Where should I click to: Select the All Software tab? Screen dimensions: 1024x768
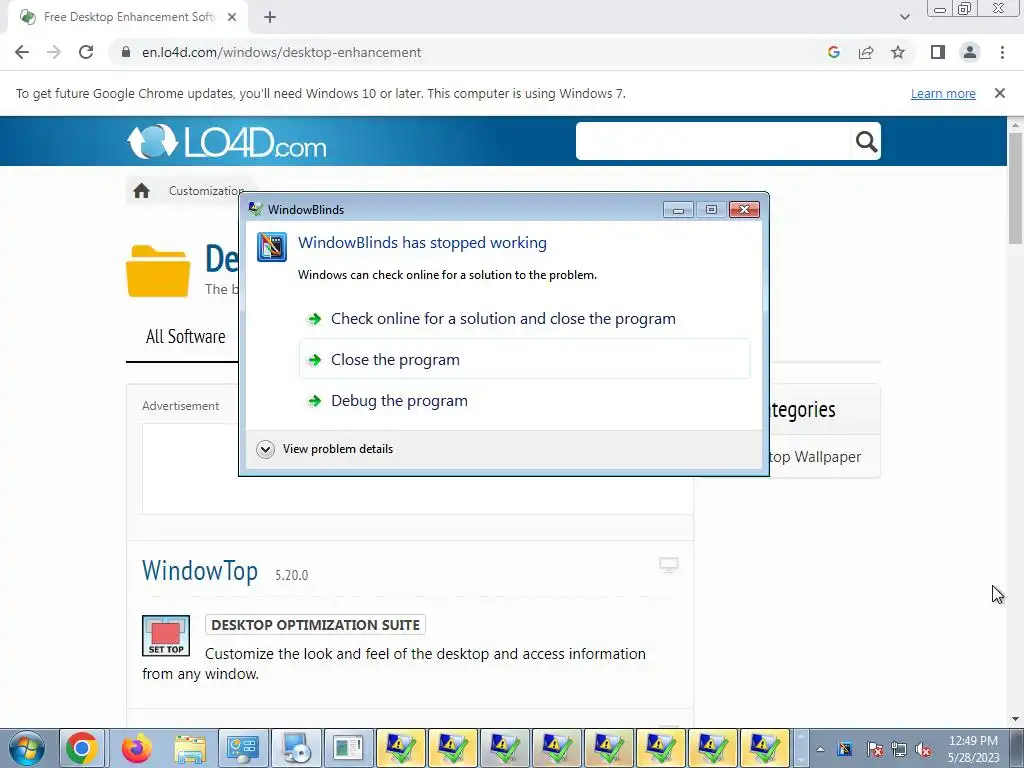185,337
